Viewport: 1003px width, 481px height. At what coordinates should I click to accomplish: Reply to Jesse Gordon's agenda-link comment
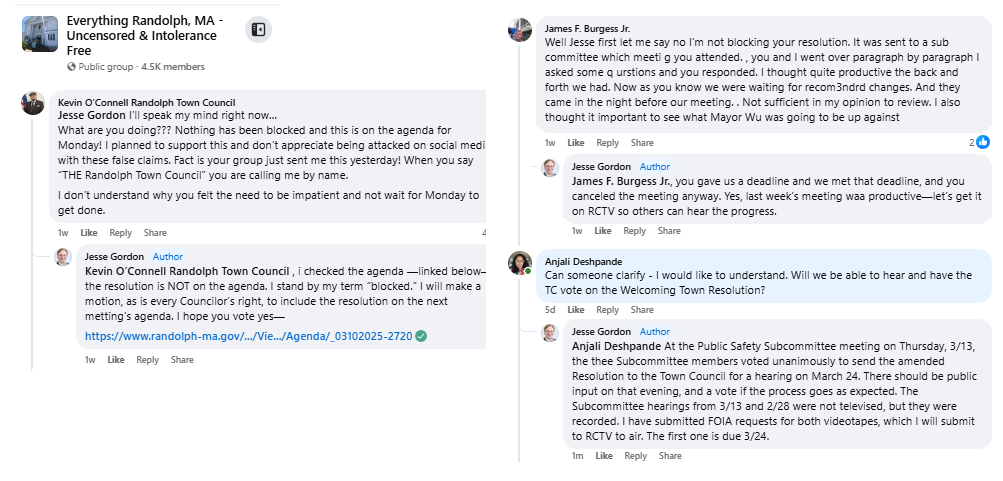[x=147, y=360]
